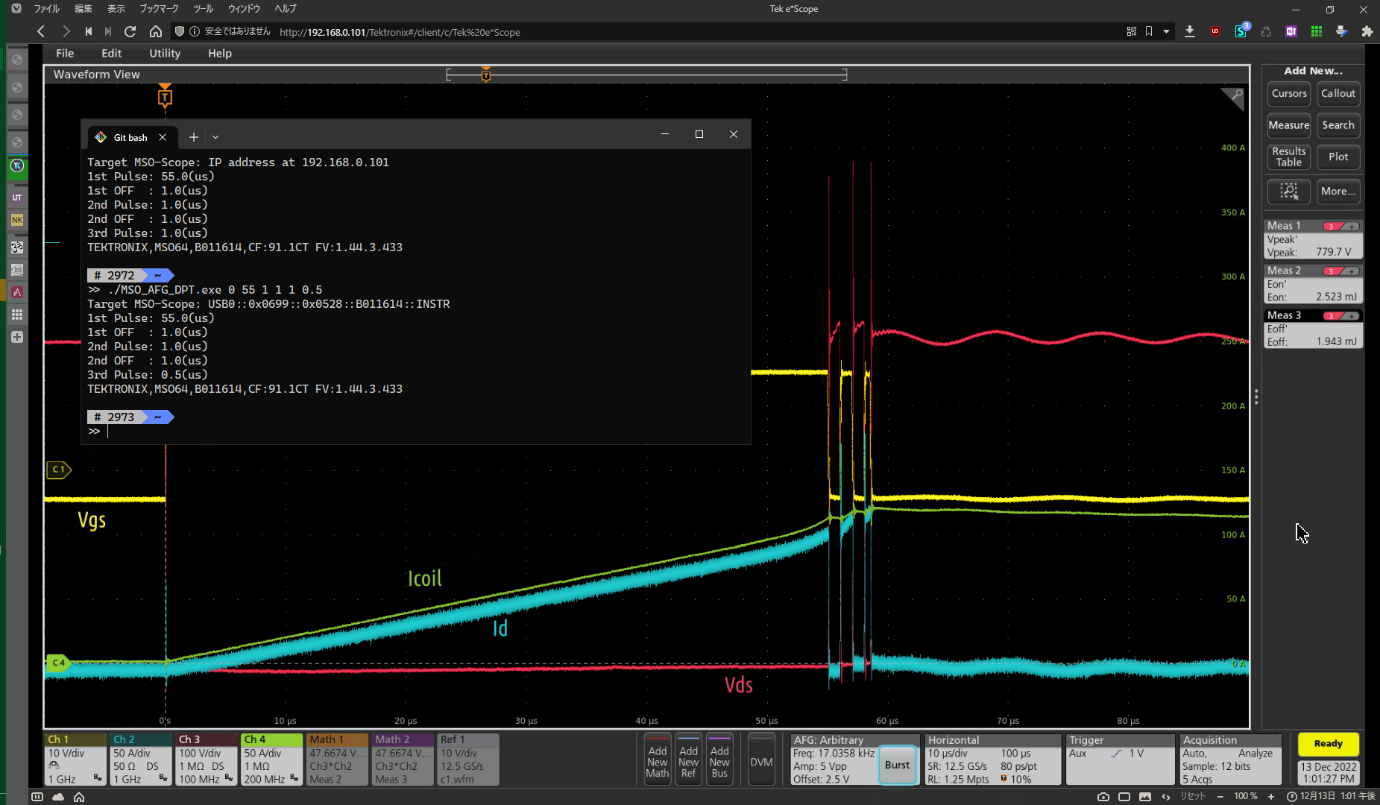
Task: Select the Meas 1 Vpeak badge
Action: click(x=1312, y=240)
